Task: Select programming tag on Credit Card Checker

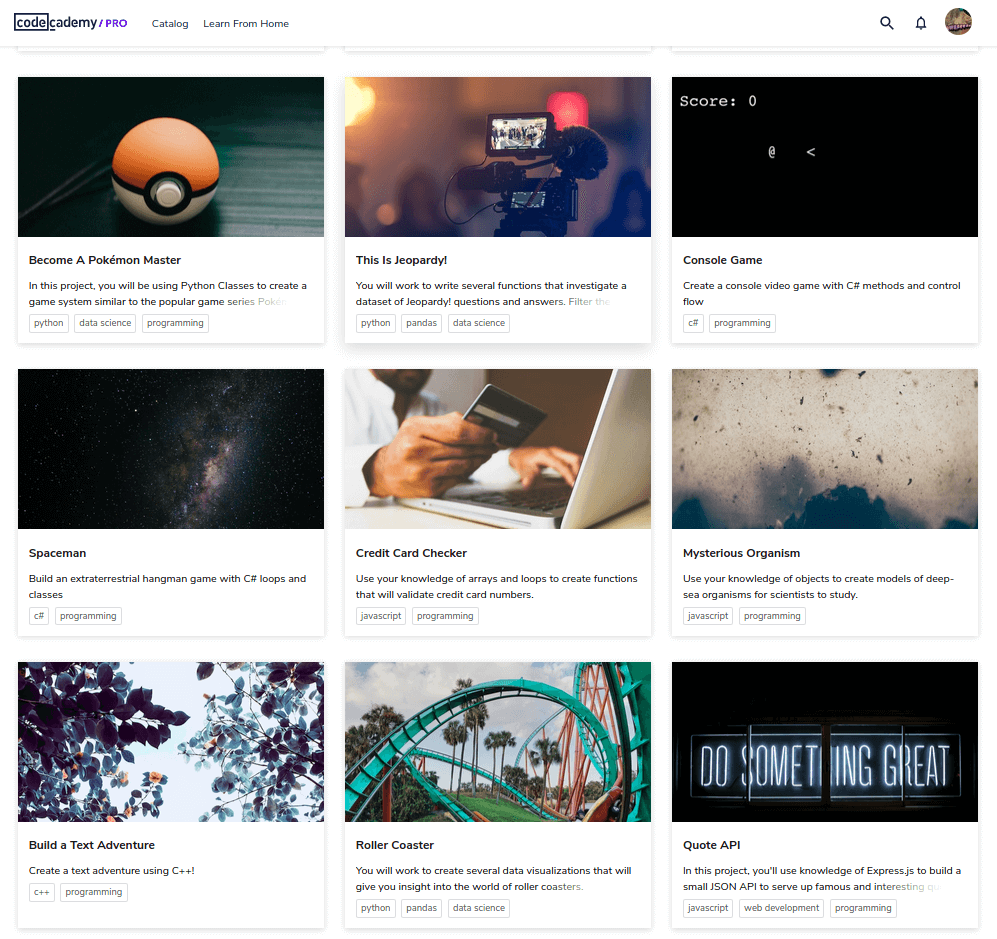Action: 445,616
